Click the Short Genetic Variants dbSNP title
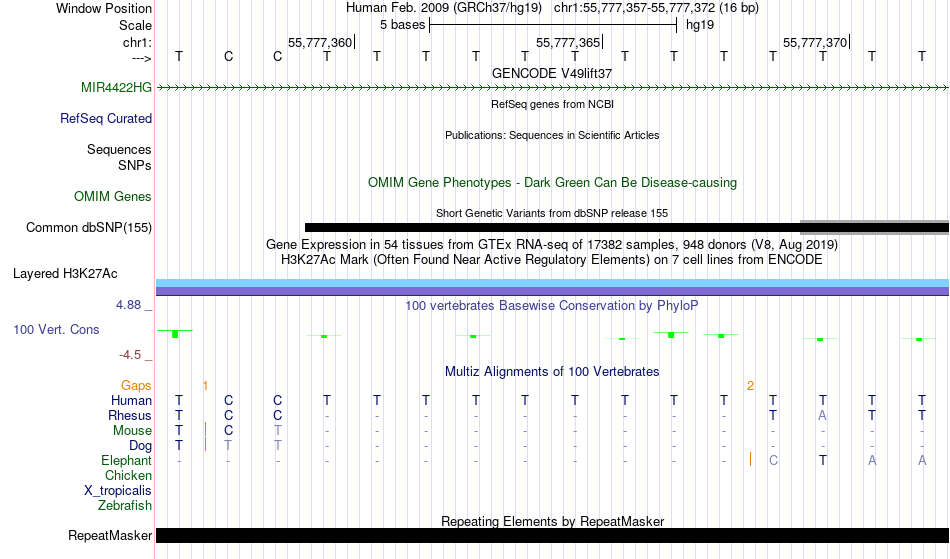Image resolution: width=950 pixels, height=559 pixels. [552, 213]
